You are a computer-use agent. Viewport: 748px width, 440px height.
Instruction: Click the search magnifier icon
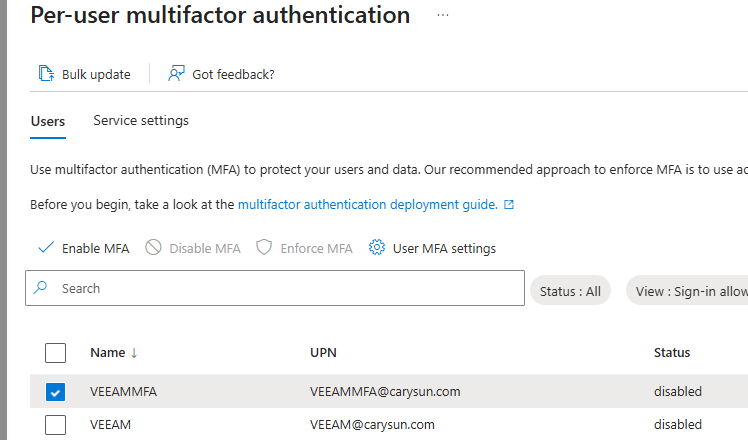click(41, 288)
